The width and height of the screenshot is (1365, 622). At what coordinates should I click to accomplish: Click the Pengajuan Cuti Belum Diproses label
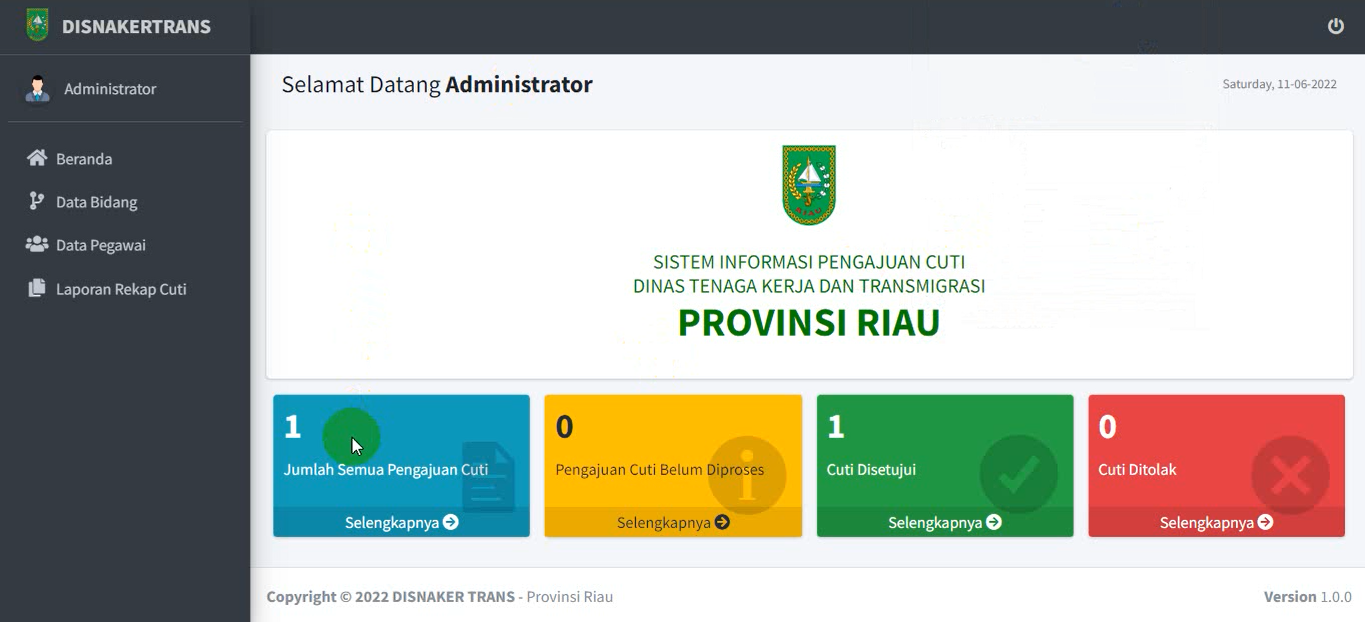click(660, 469)
